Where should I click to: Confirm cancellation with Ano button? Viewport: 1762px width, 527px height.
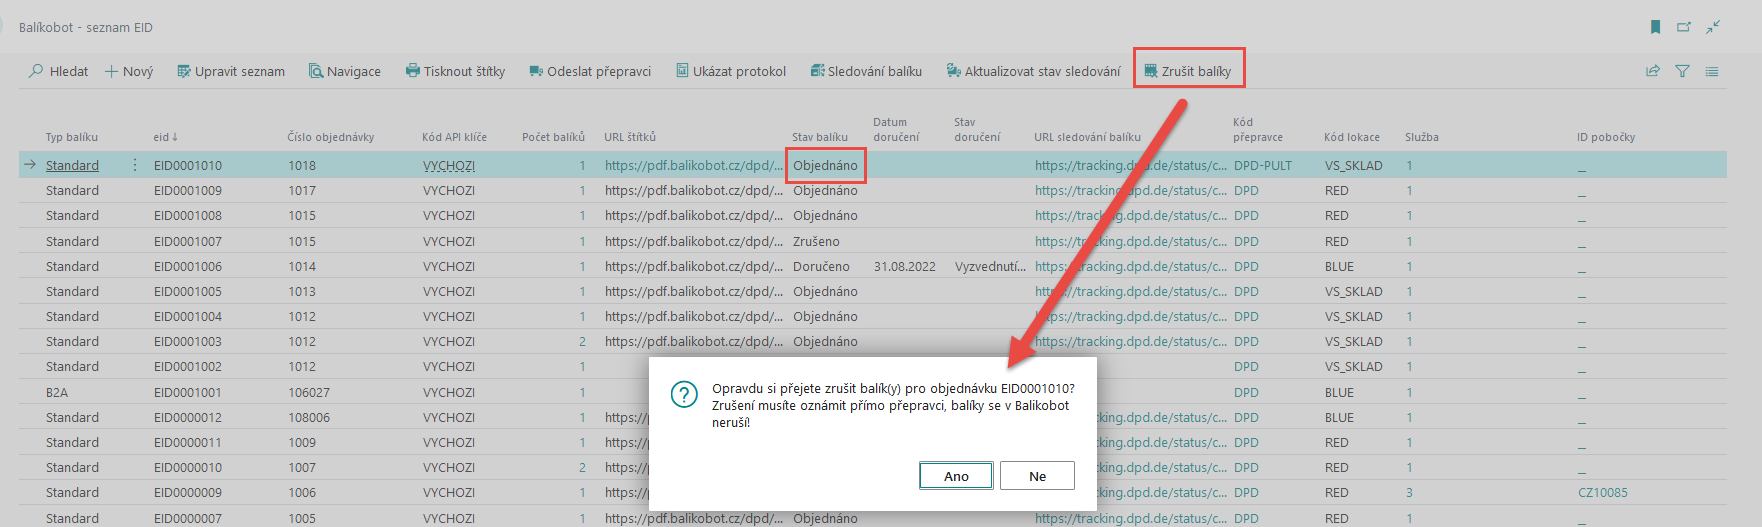click(956, 476)
